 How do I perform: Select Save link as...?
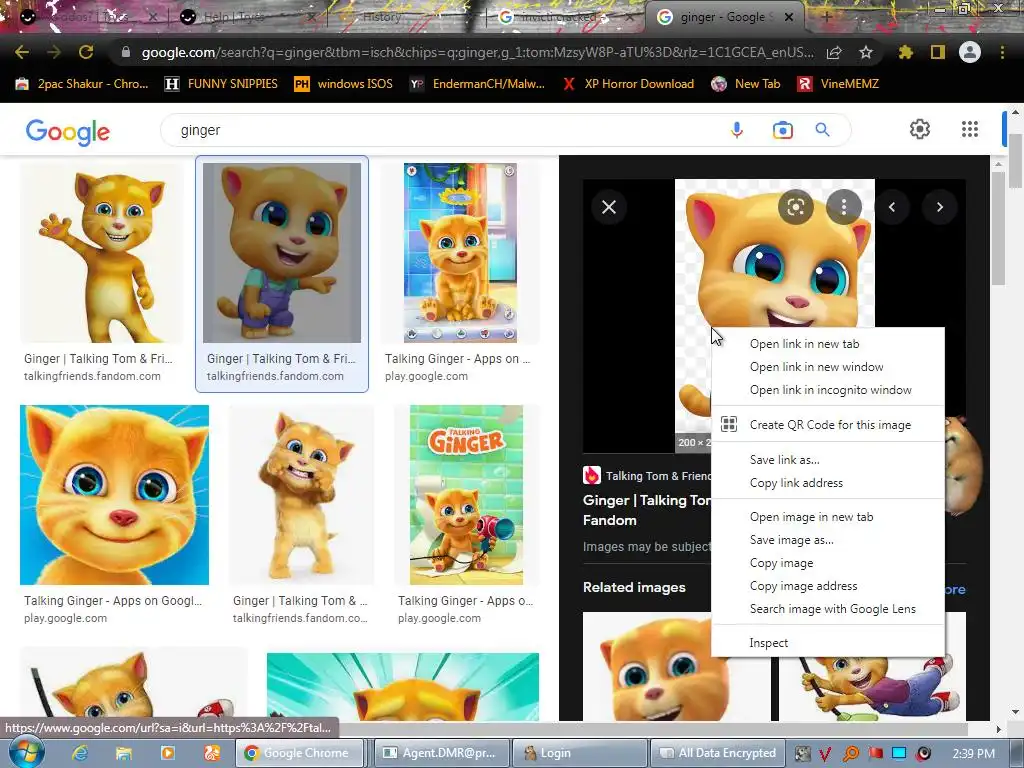[828, 460]
